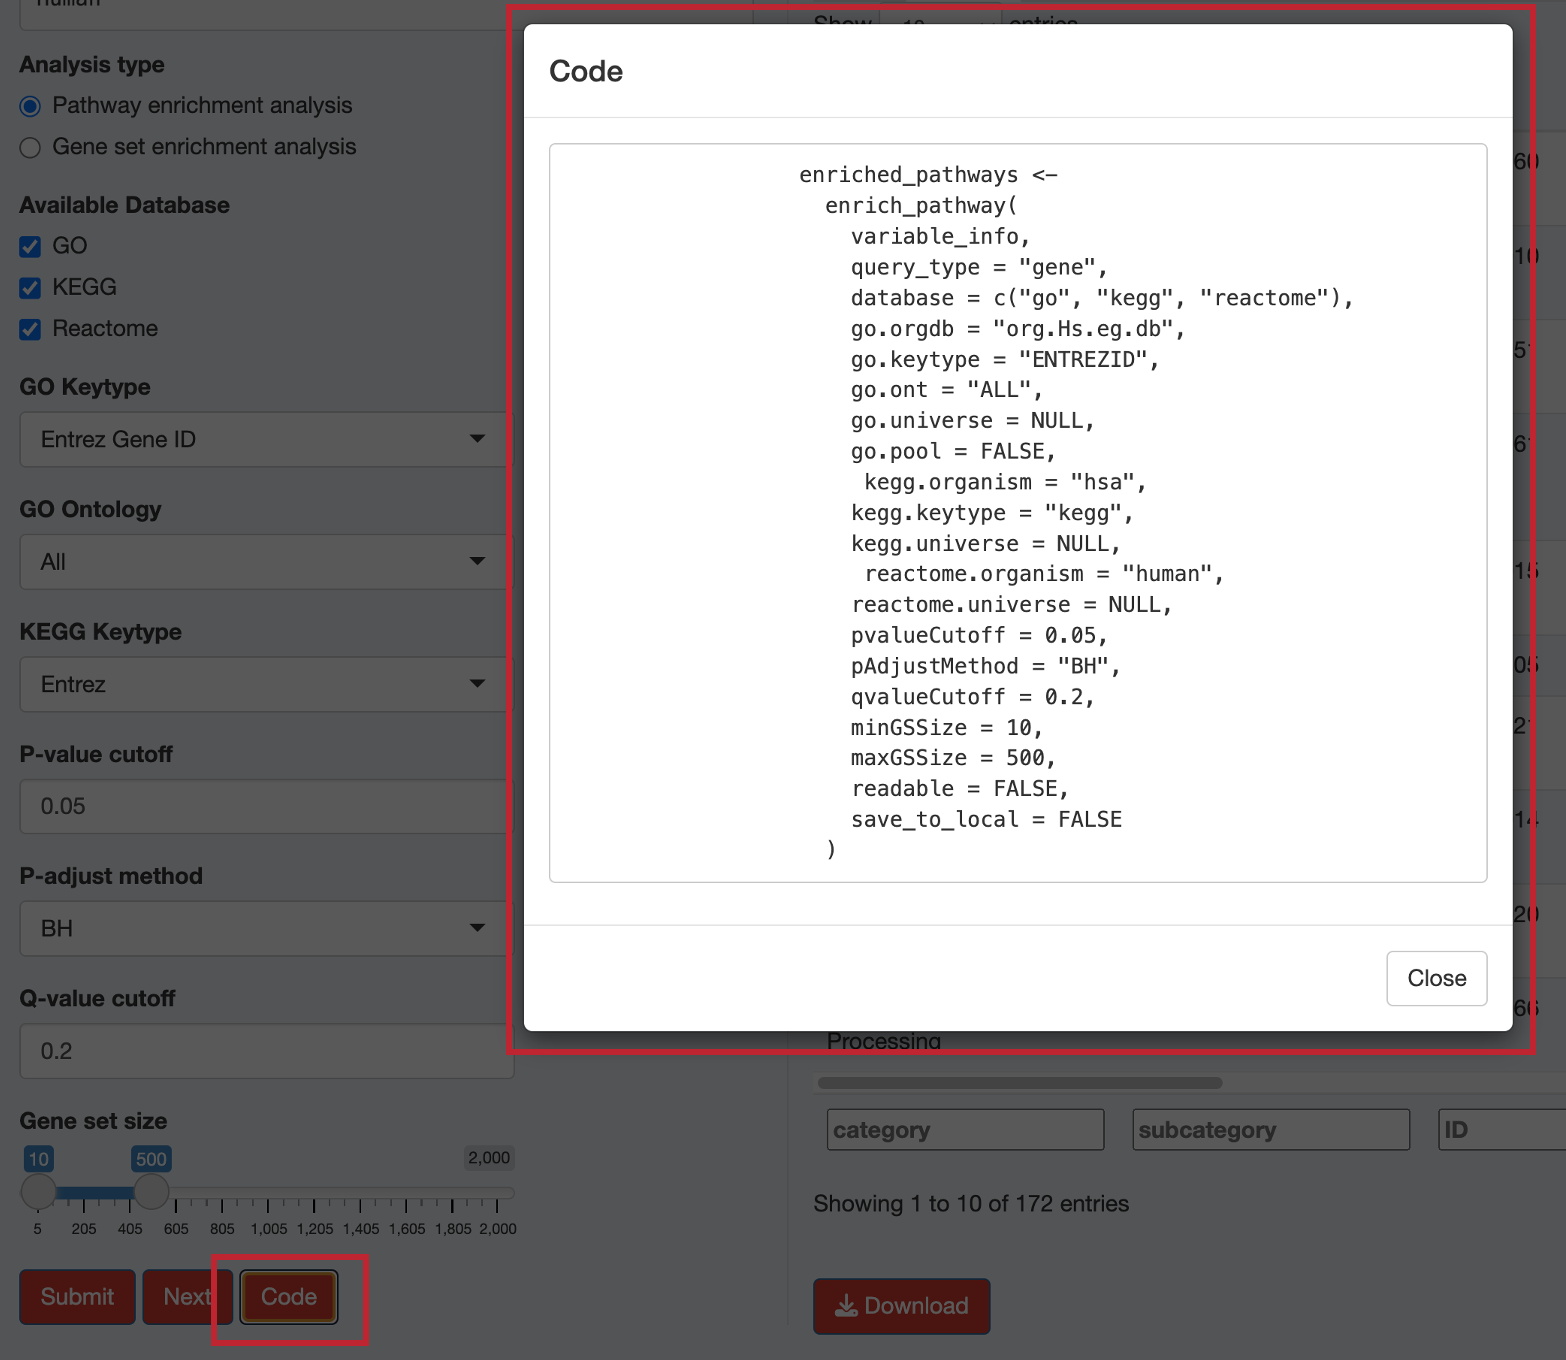Click the gene set size minimum handle
This screenshot has width=1566, height=1360.
pyautogui.click(x=38, y=1191)
